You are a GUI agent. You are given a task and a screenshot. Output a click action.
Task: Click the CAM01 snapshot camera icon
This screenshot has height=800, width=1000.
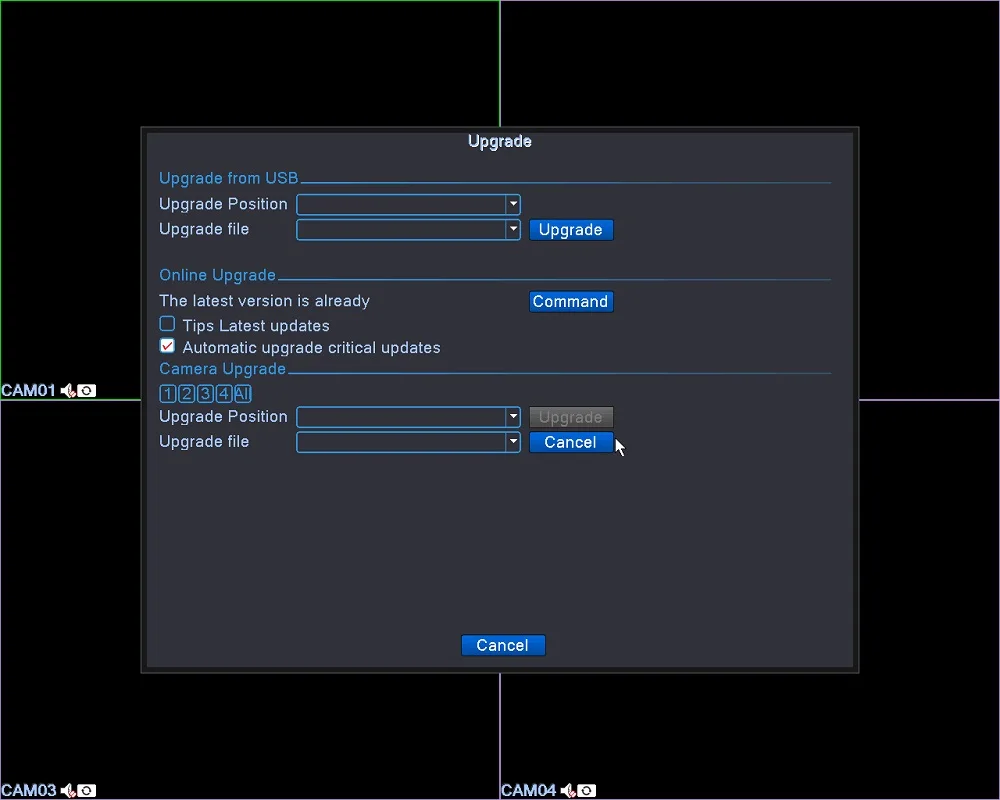pyautogui.click(x=87, y=390)
